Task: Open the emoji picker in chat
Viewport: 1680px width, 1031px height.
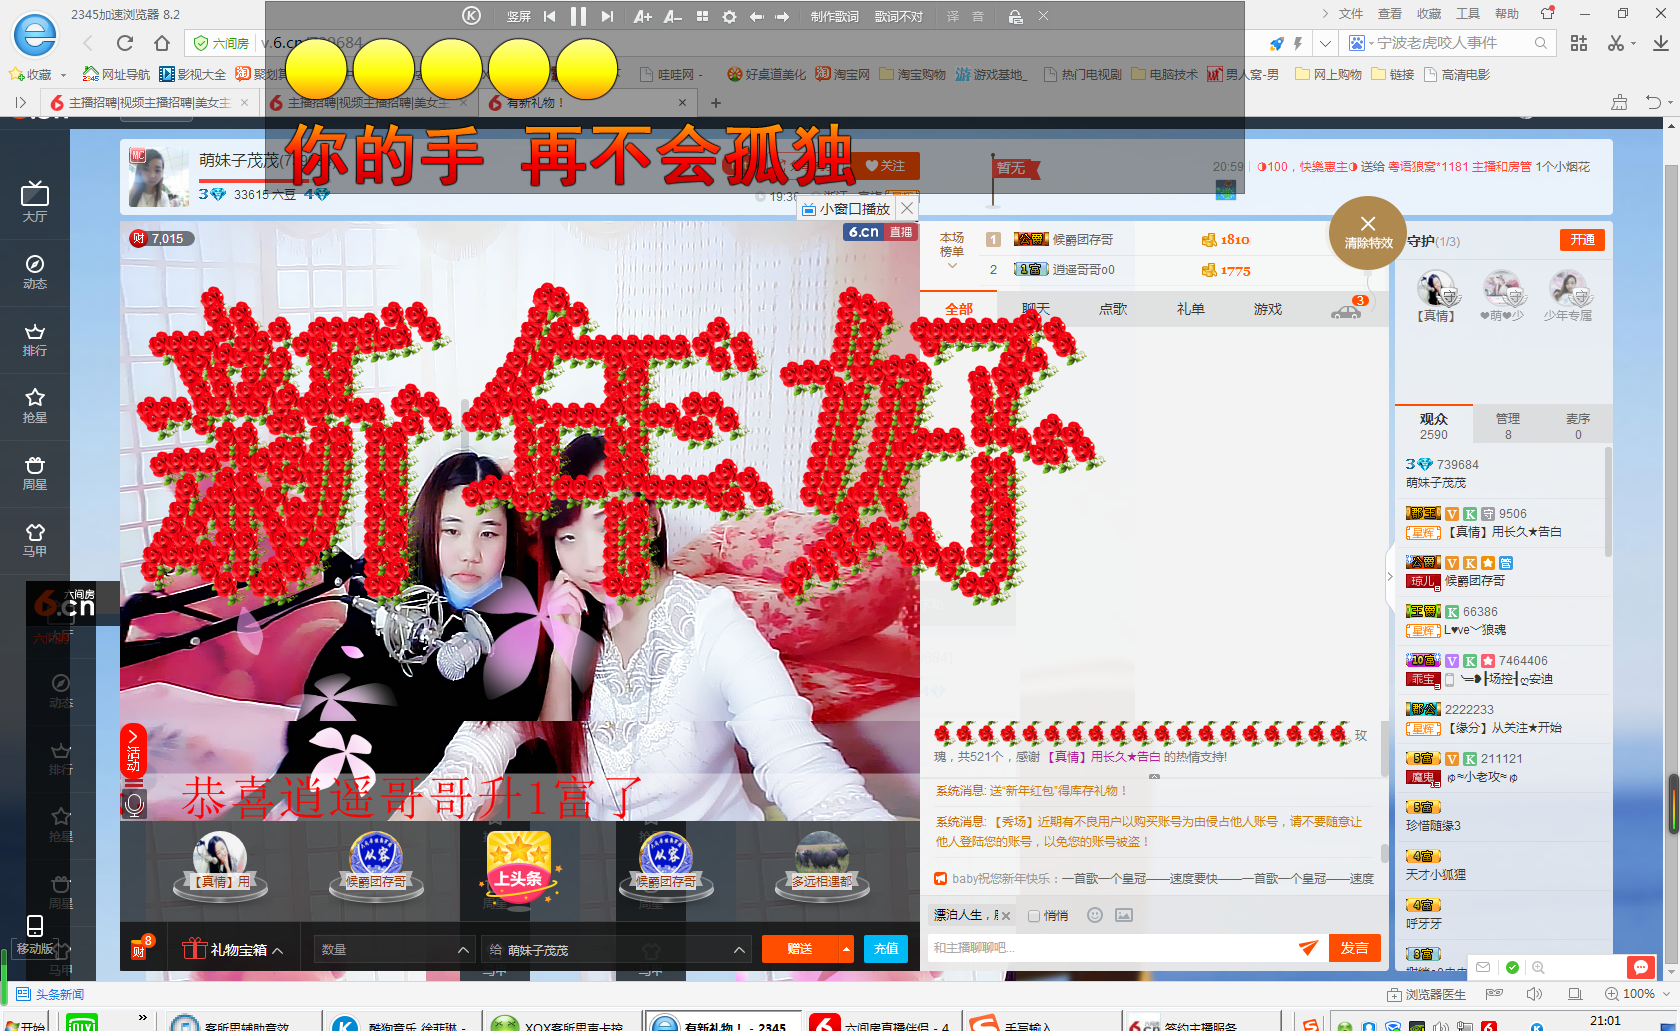Action: point(1095,915)
